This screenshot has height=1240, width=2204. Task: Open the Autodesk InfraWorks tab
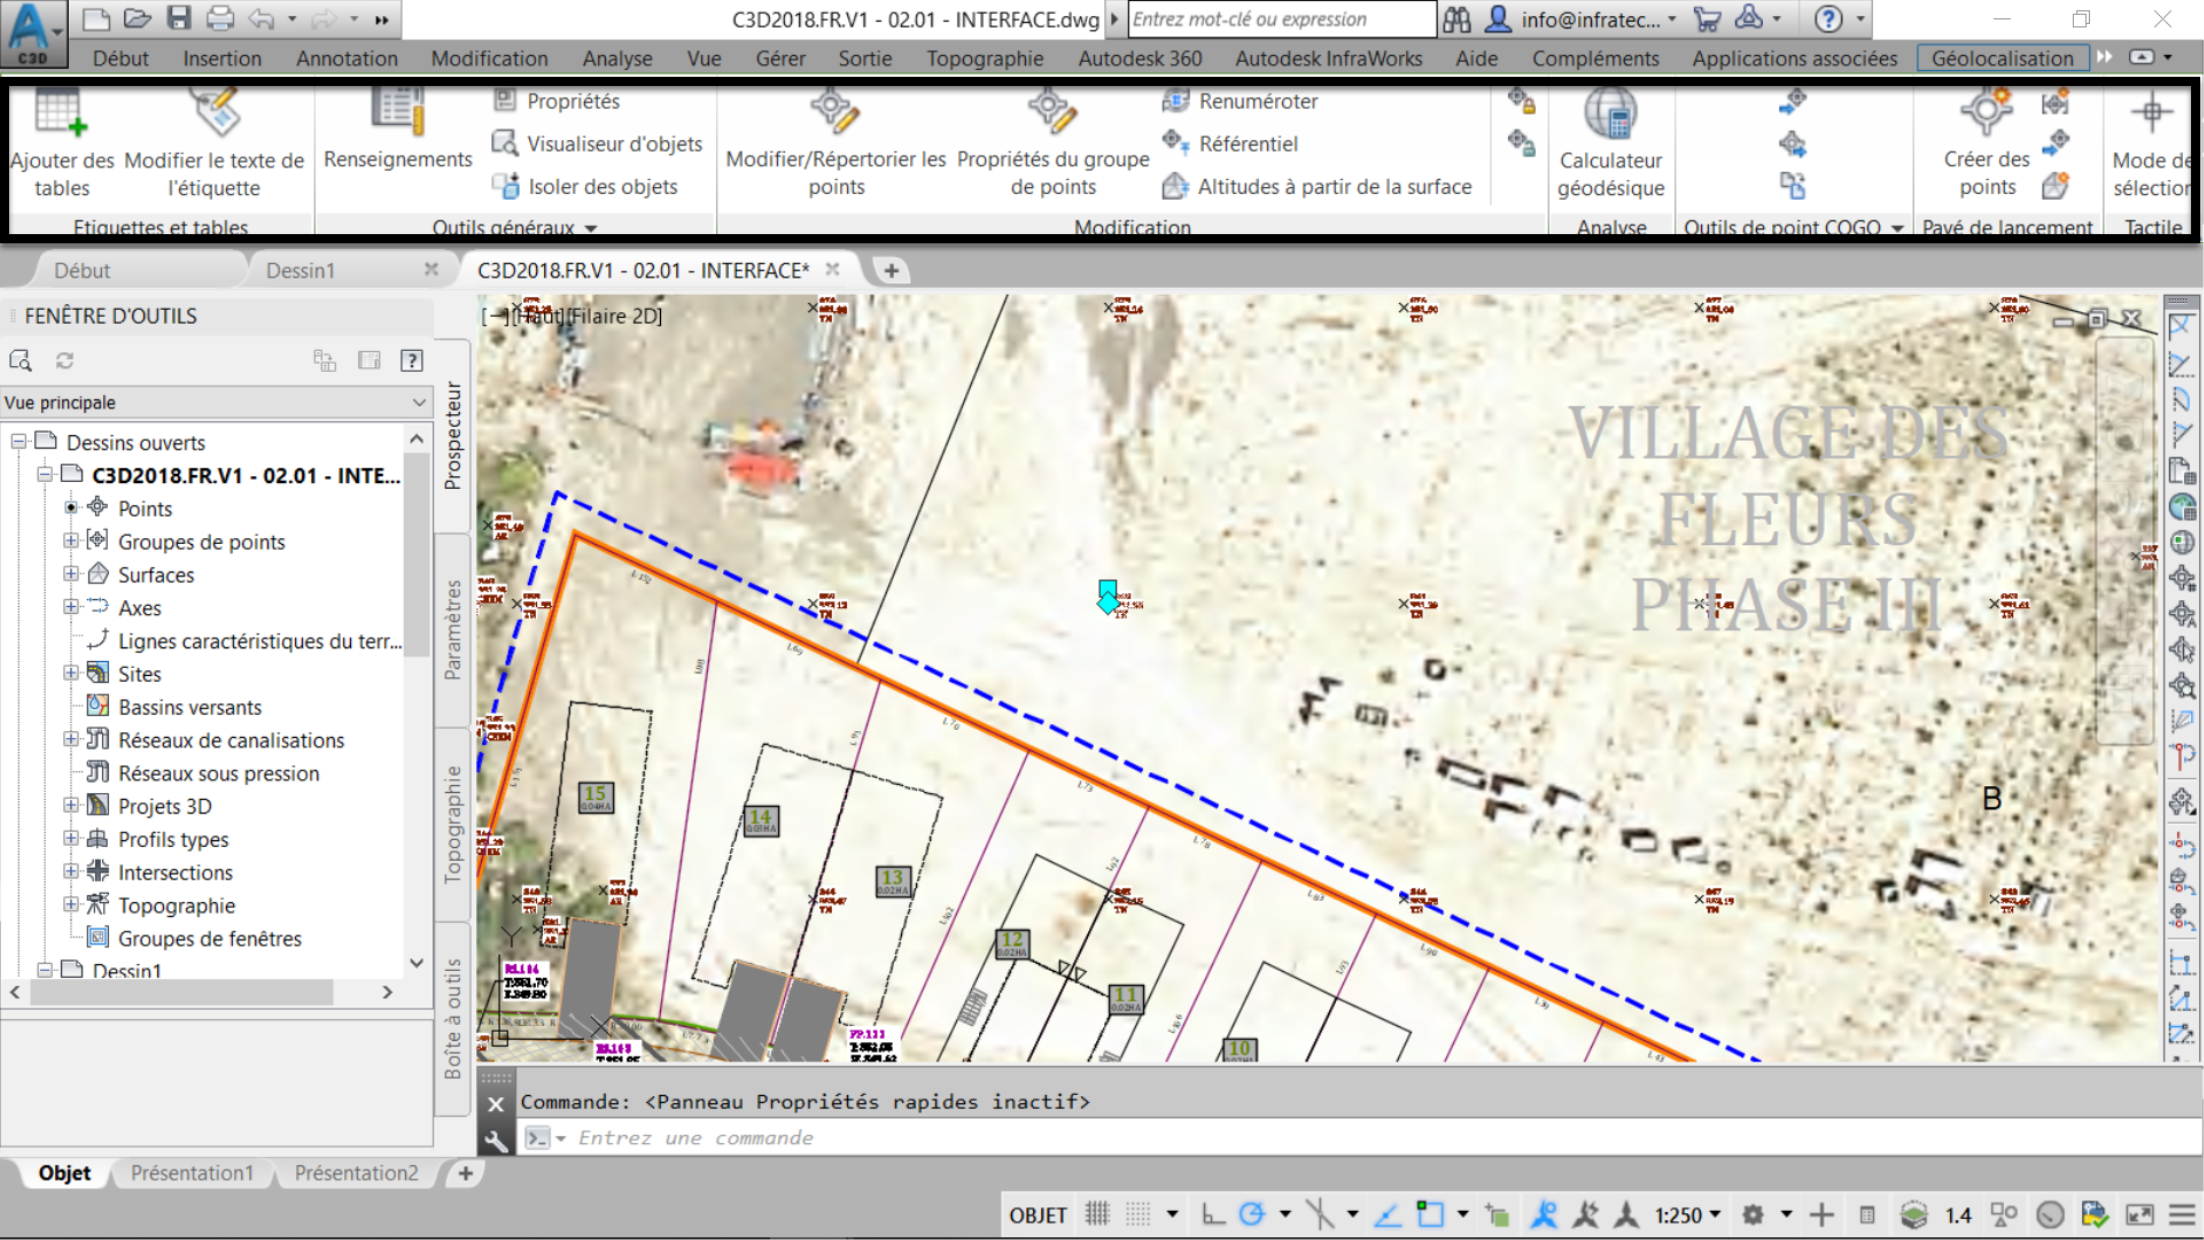(x=1328, y=58)
